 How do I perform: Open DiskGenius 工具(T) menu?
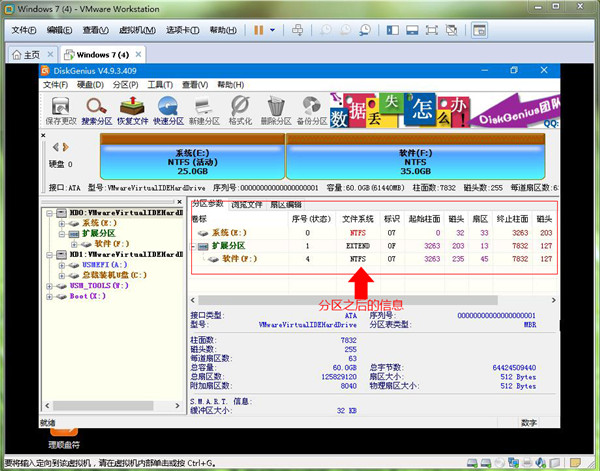[x=160, y=85]
